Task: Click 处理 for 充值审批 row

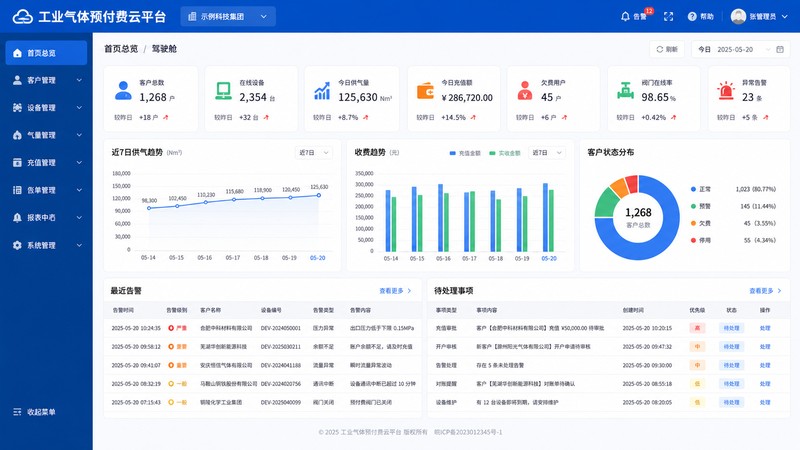Action: 765,328
